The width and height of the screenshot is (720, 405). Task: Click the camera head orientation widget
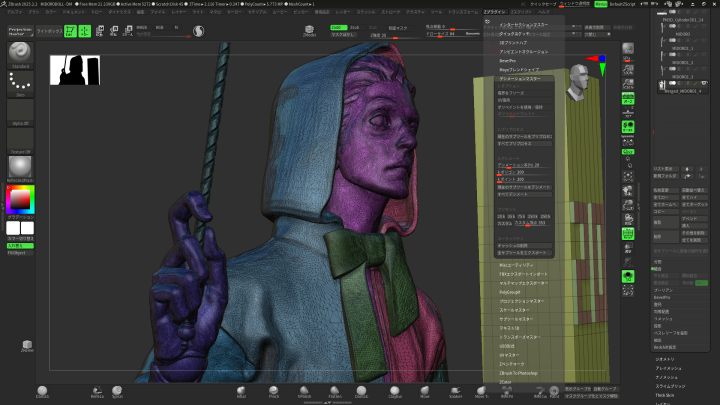(x=579, y=83)
